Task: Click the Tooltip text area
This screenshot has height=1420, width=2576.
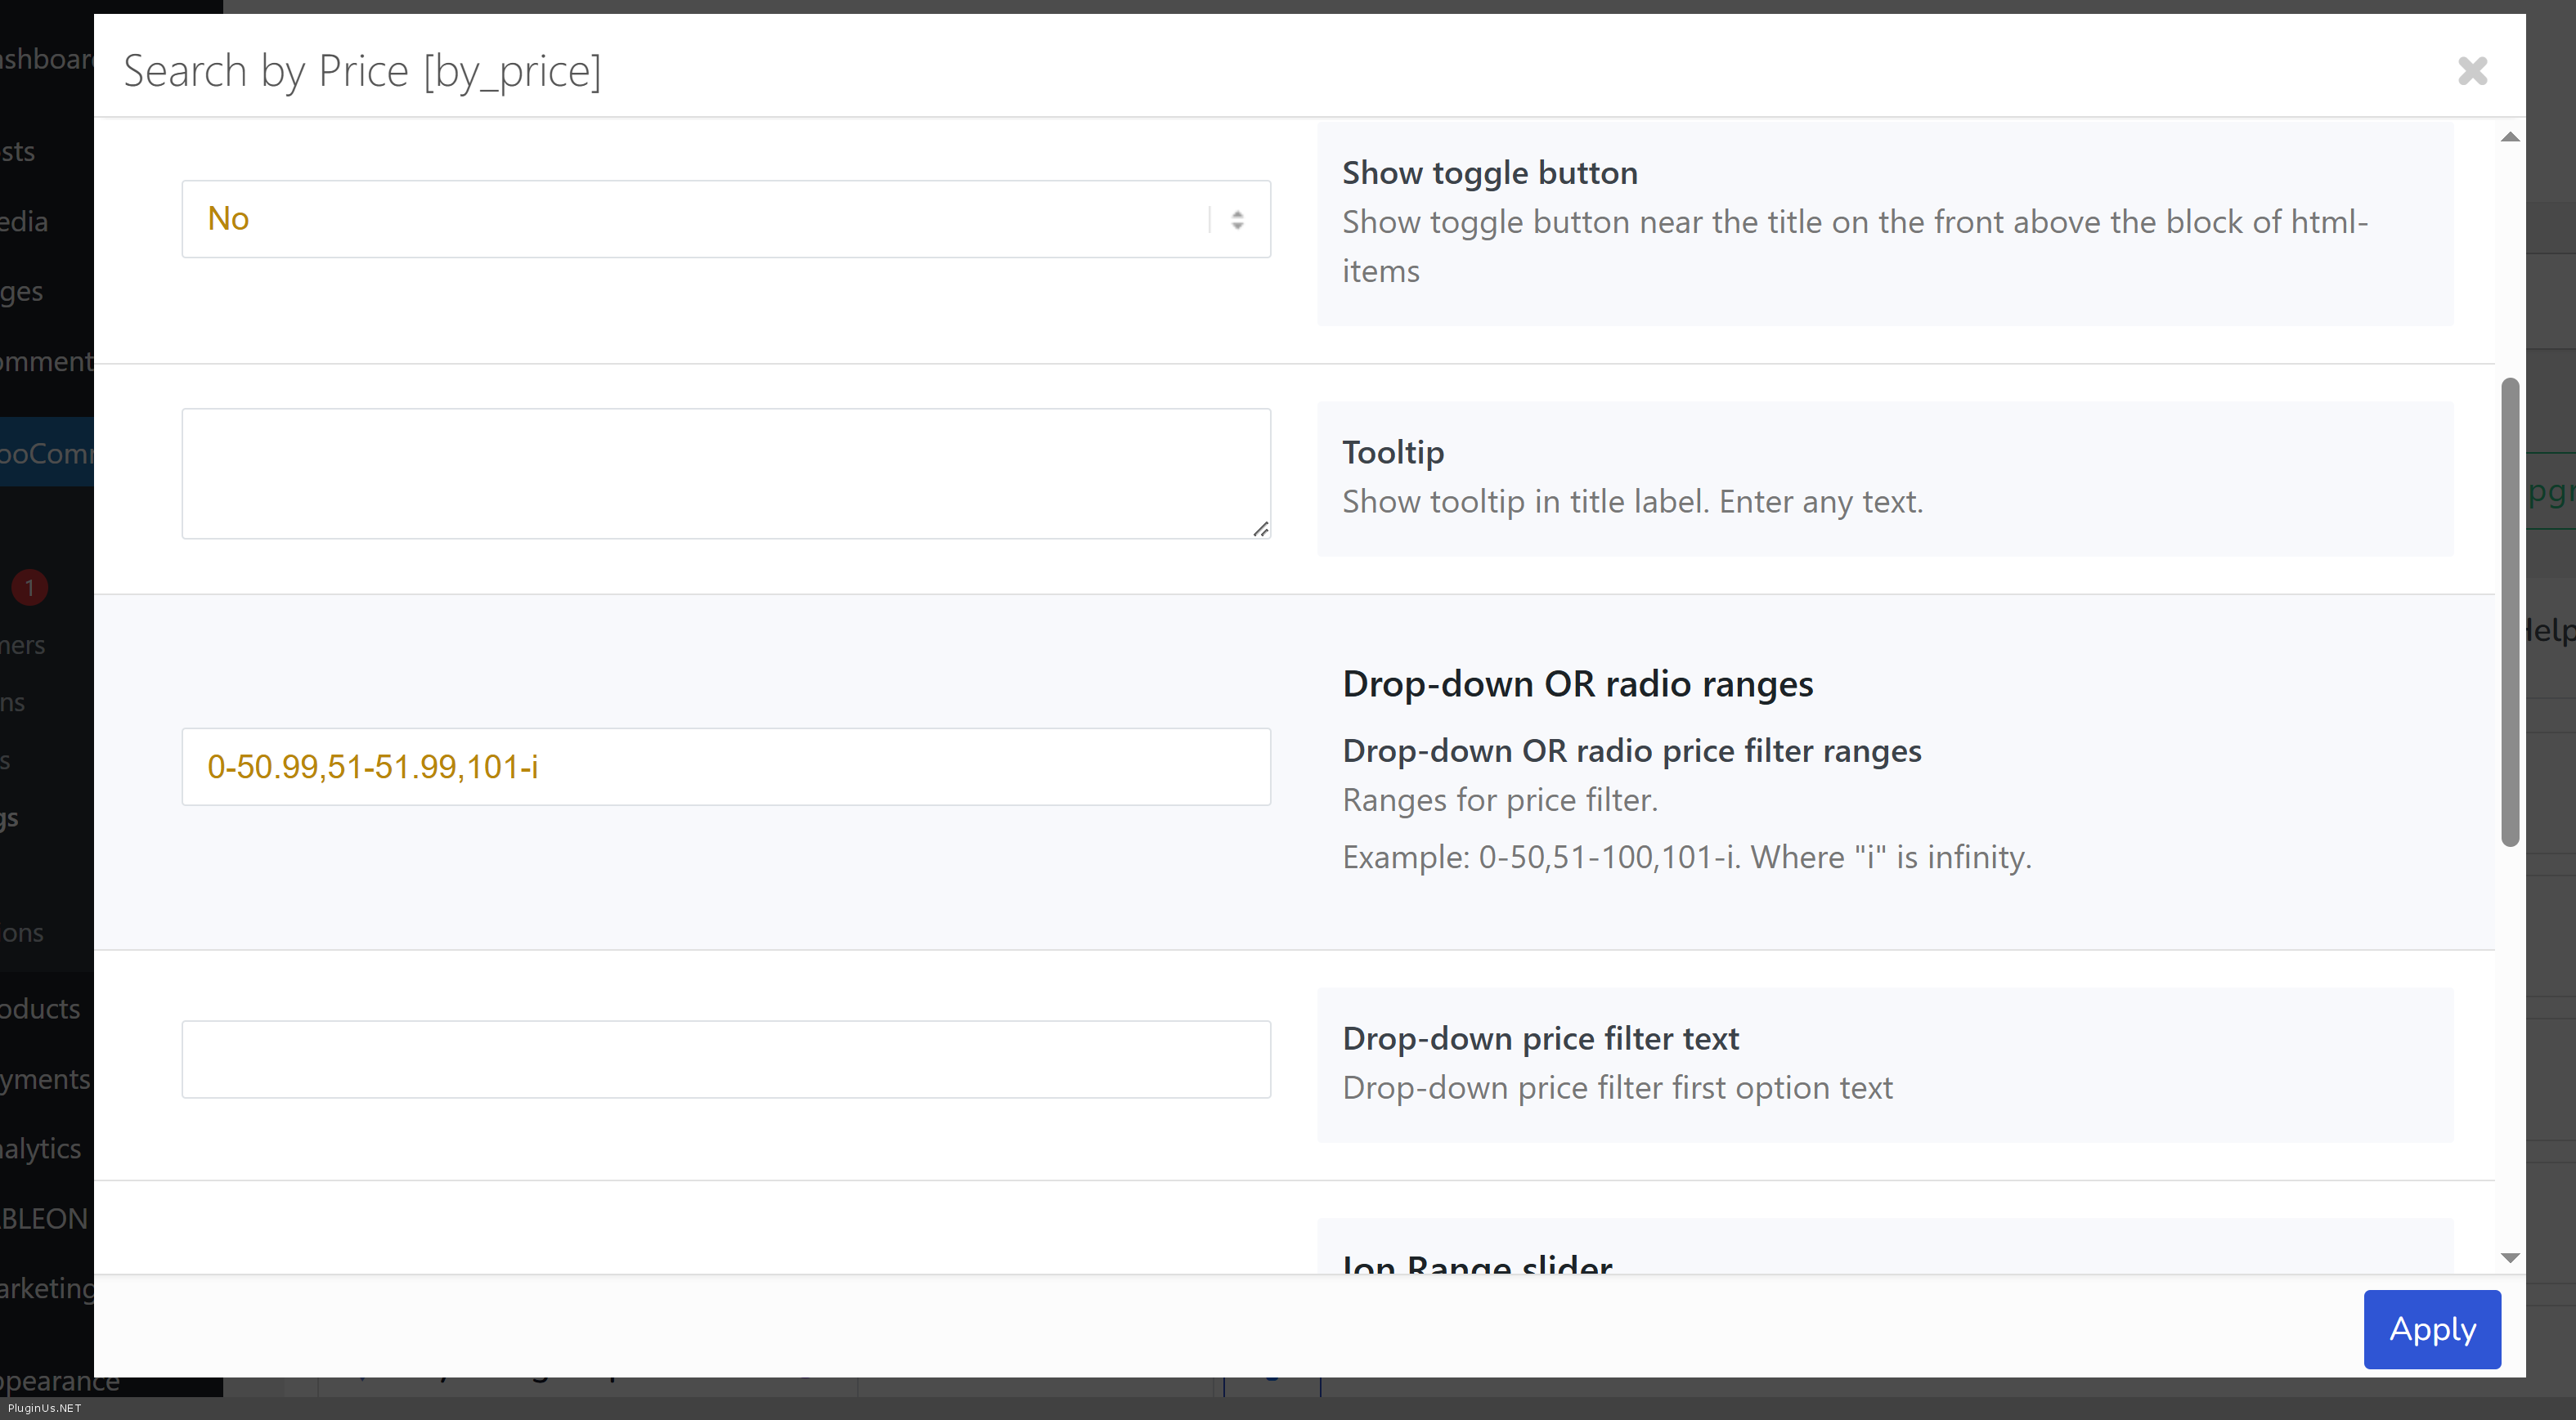Action: [725, 473]
